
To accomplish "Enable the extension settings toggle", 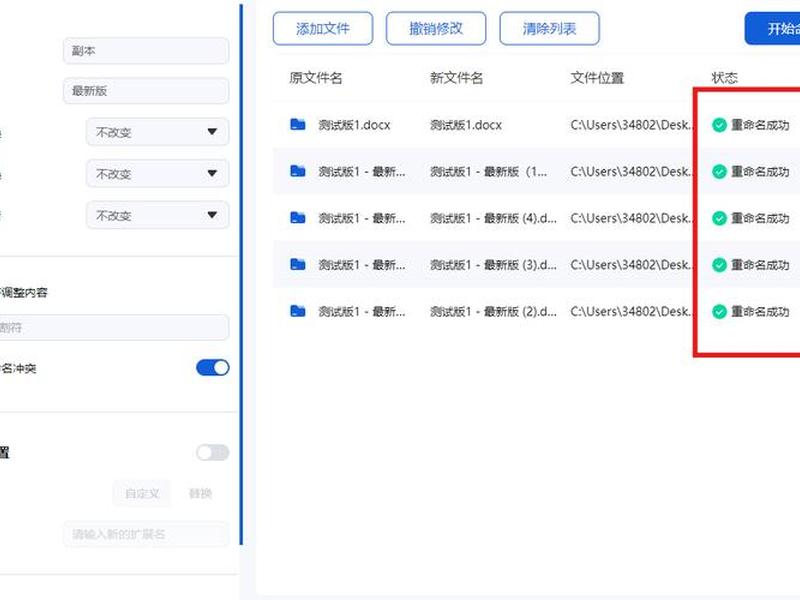I will click(213, 453).
